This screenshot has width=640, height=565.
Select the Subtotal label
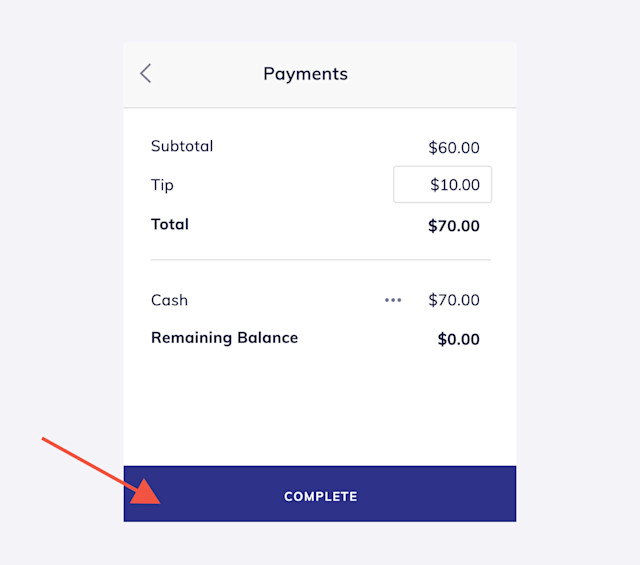[182, 146]
